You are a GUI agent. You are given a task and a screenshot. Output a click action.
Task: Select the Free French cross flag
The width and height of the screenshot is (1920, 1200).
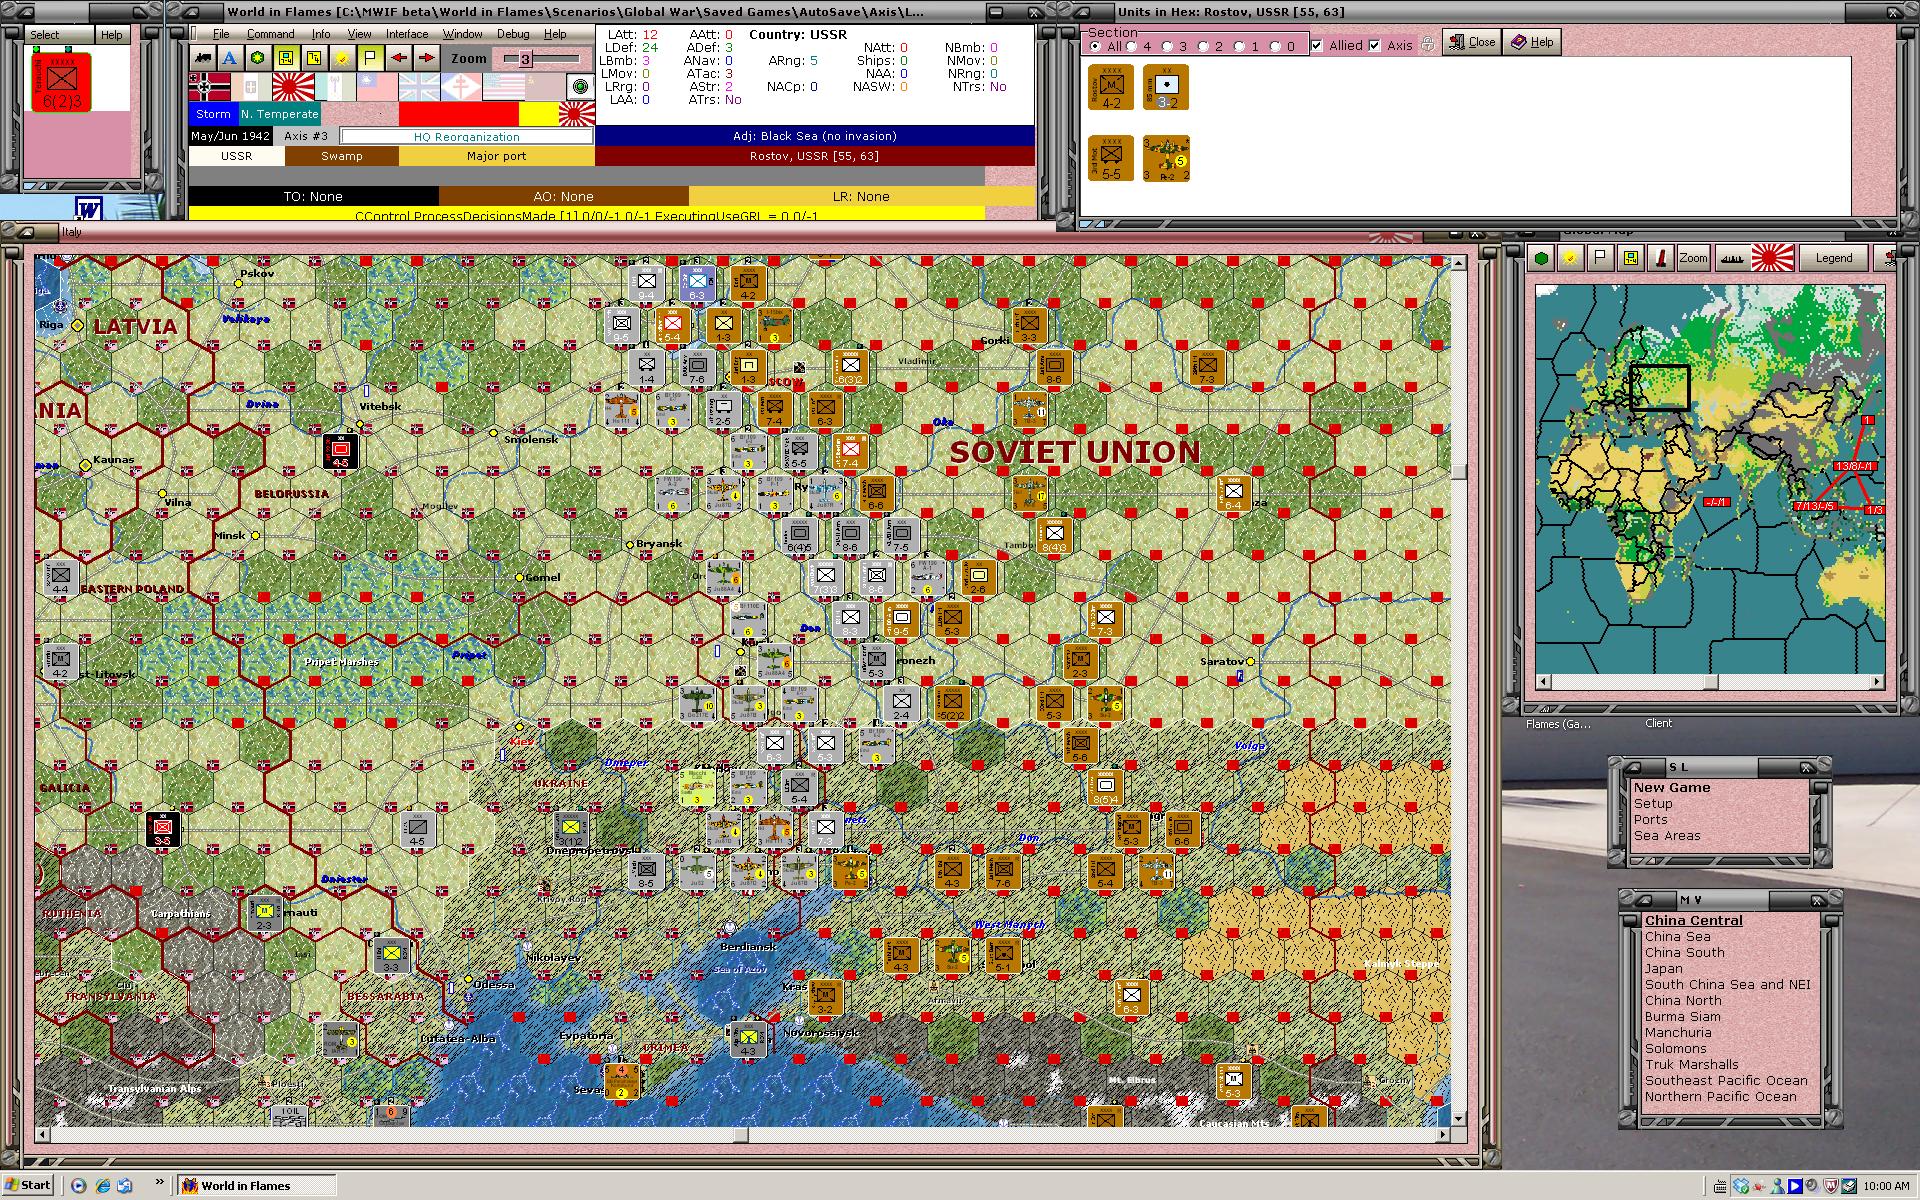[x=461, y=86]
